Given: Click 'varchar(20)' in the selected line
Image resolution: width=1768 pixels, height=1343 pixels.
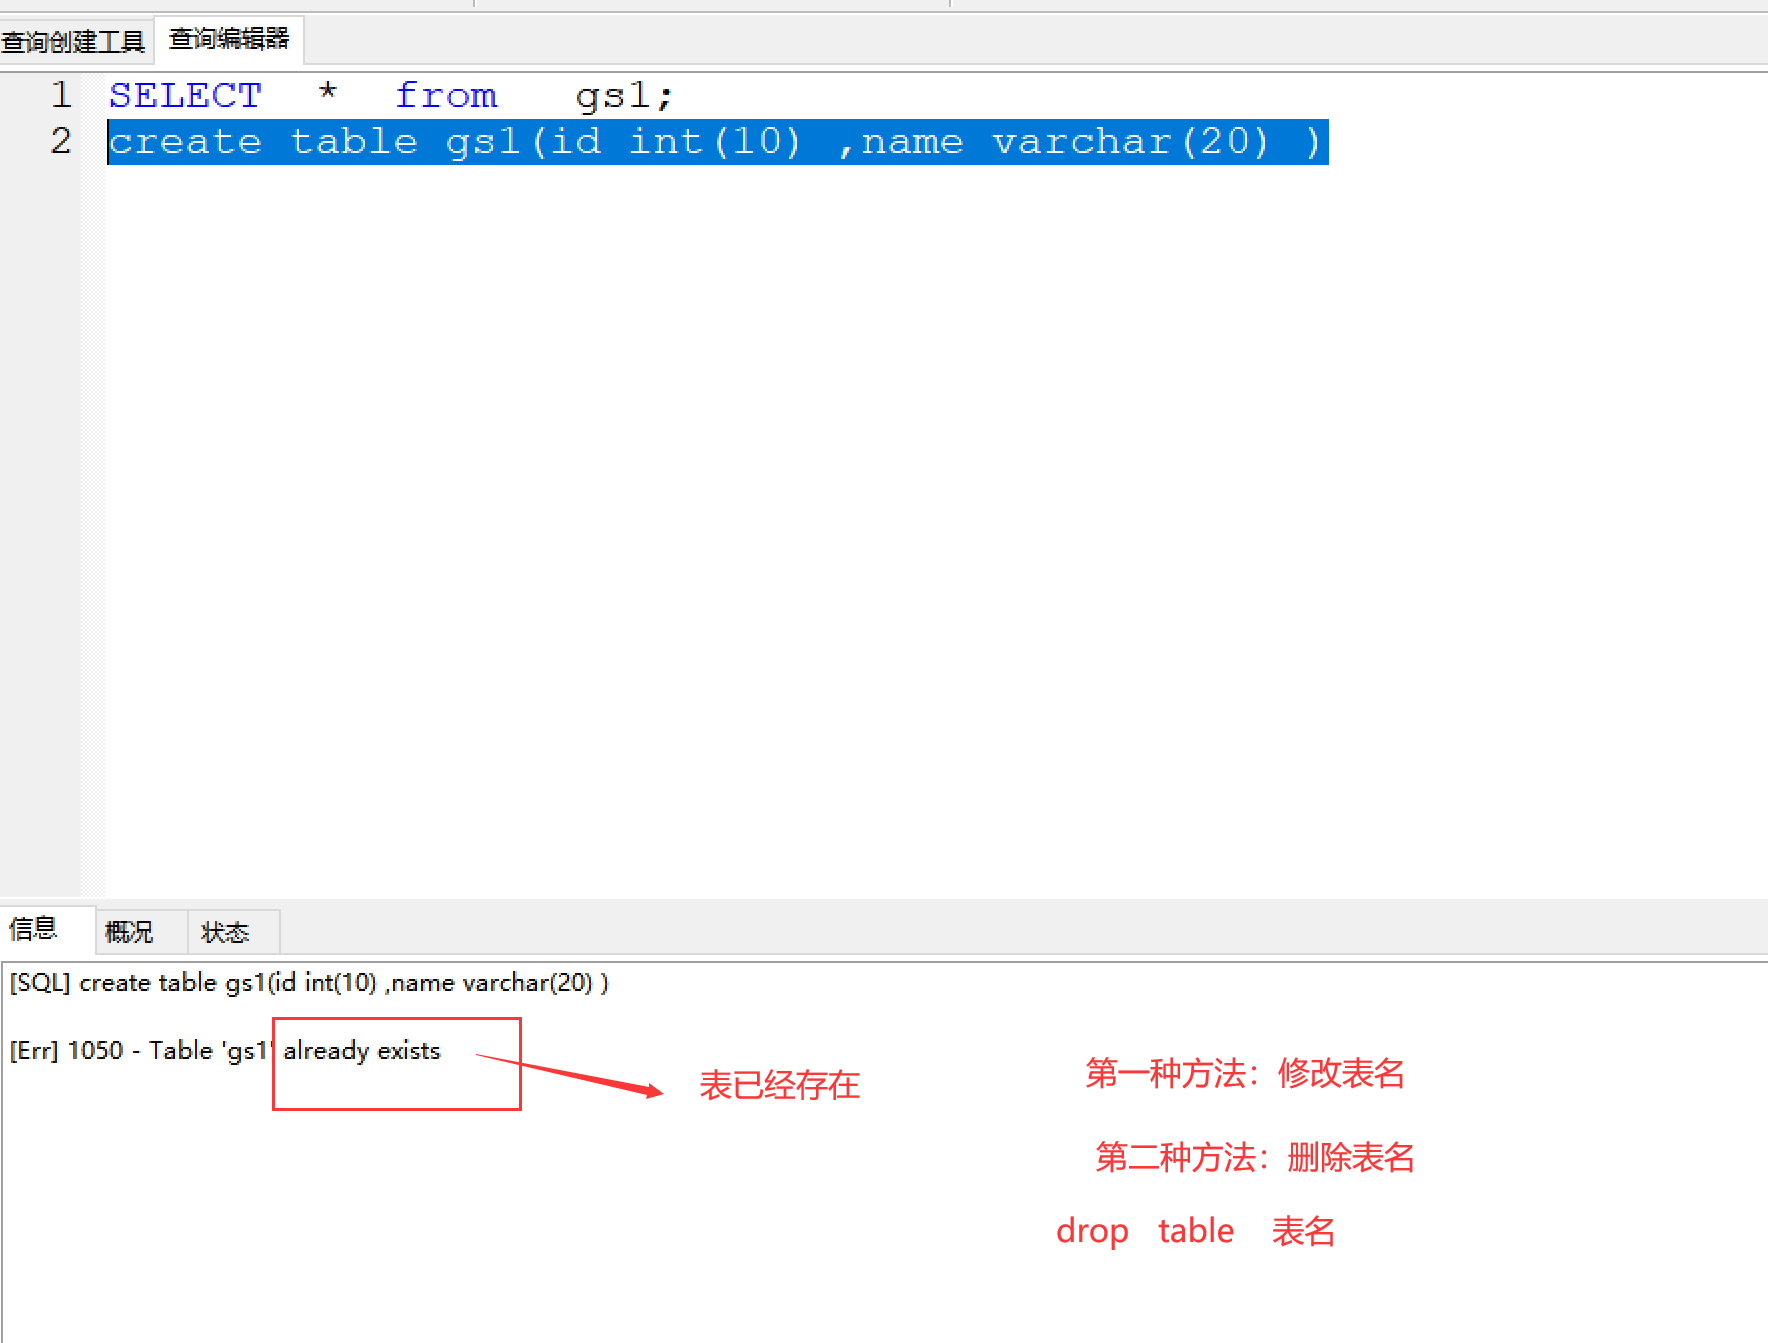Looking at the screenshot, I should (1131, 142).
